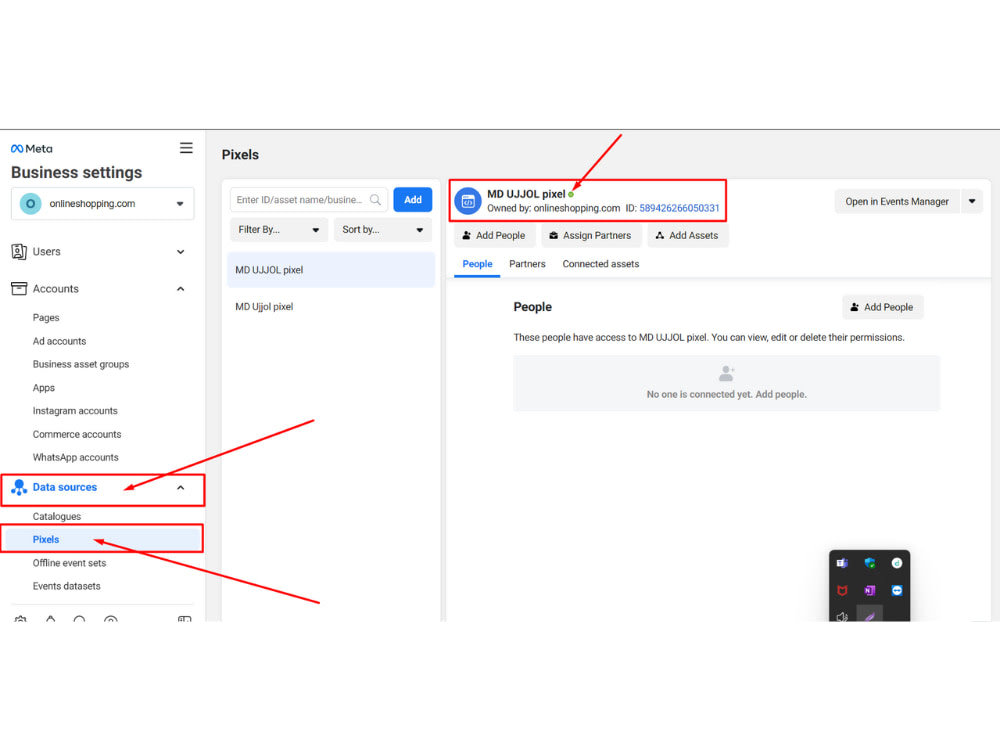Open Windows Security tray icon

pyautogui.click(x=869, y=563)
